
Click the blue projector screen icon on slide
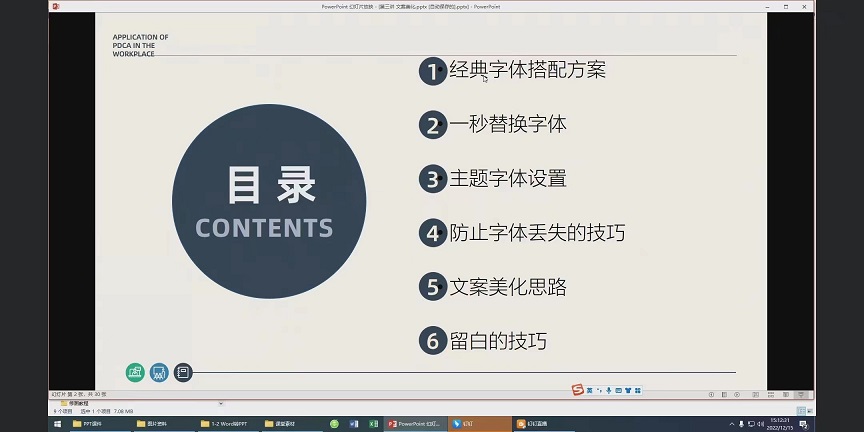coord(158,372)
